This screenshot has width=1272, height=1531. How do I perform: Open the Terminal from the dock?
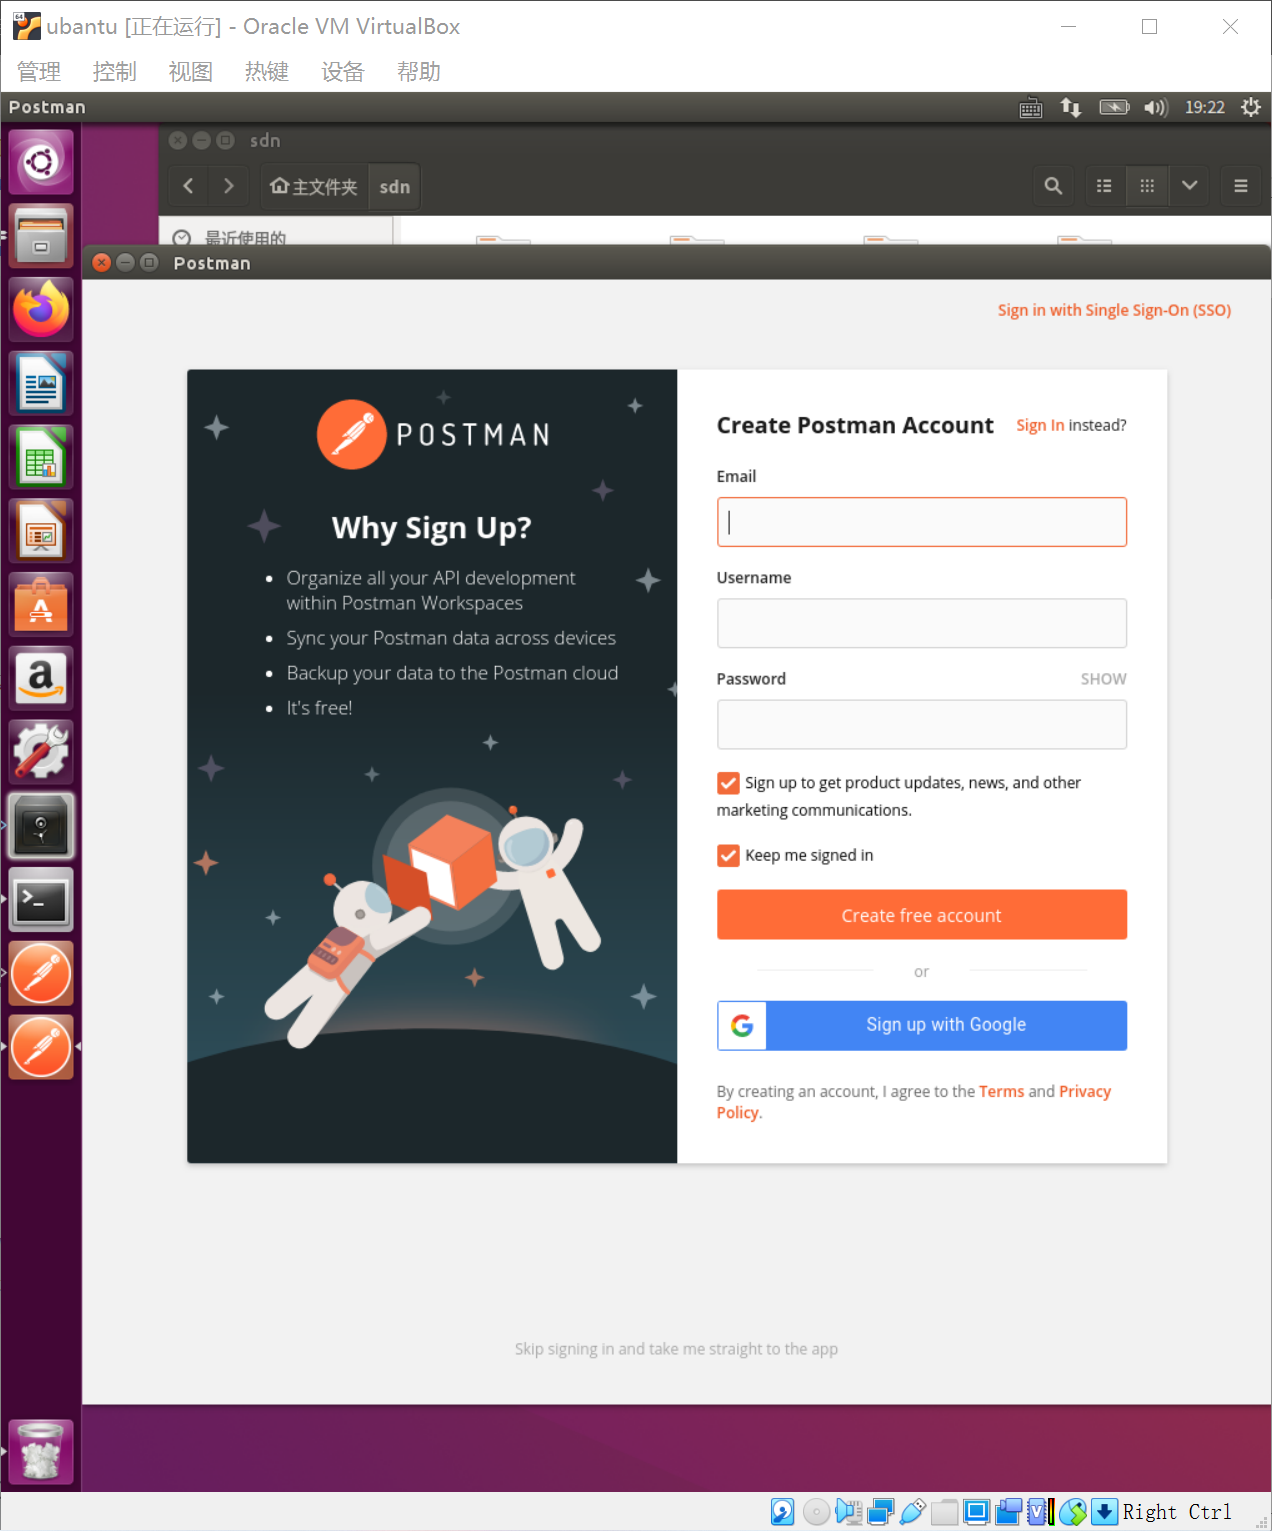click(41, 900)
